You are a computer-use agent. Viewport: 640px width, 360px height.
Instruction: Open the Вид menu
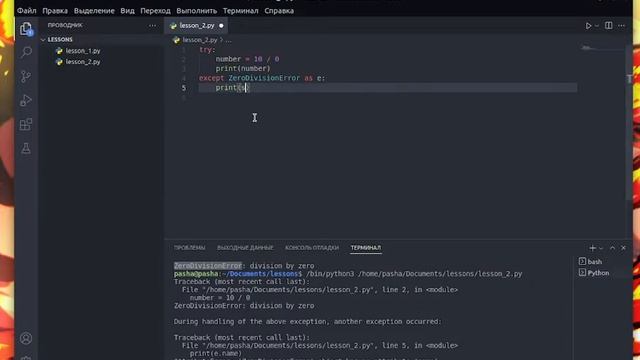pyautogui.click(x=127, y=11)
